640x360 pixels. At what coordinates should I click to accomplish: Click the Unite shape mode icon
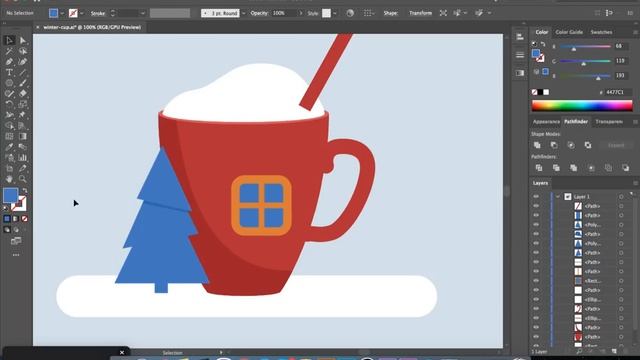pyautogui.click(x=537, y=145)
